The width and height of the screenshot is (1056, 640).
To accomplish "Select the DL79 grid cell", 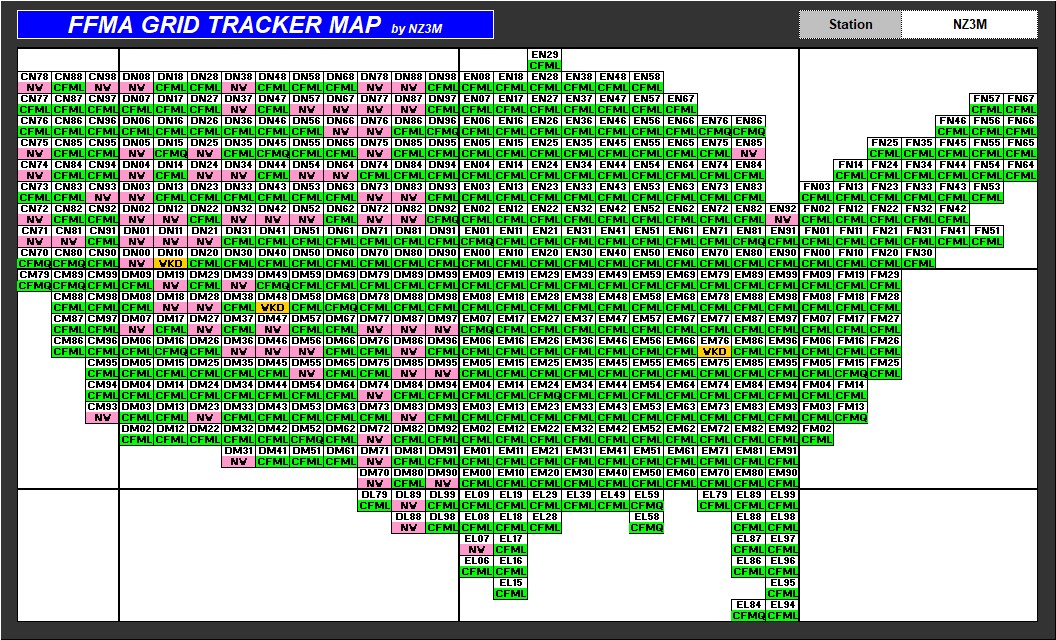I will tap(375, 495).
